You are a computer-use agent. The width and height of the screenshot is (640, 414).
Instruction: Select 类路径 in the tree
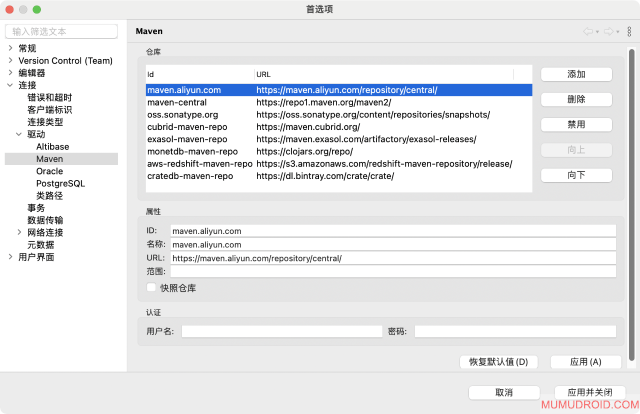point(49,196)
